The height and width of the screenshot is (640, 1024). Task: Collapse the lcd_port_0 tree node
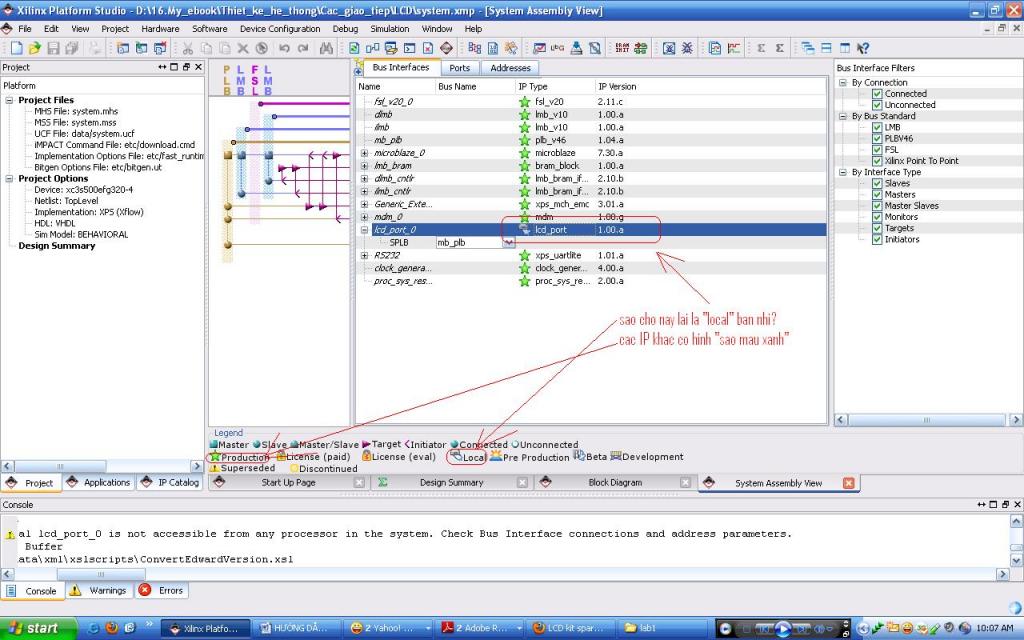tap(364, 230)
